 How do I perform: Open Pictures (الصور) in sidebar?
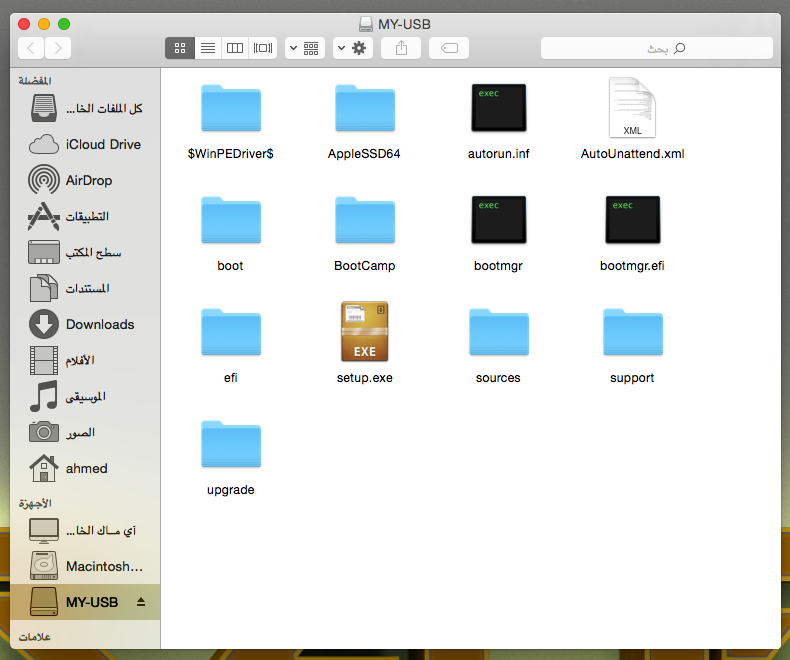(85, 433)
